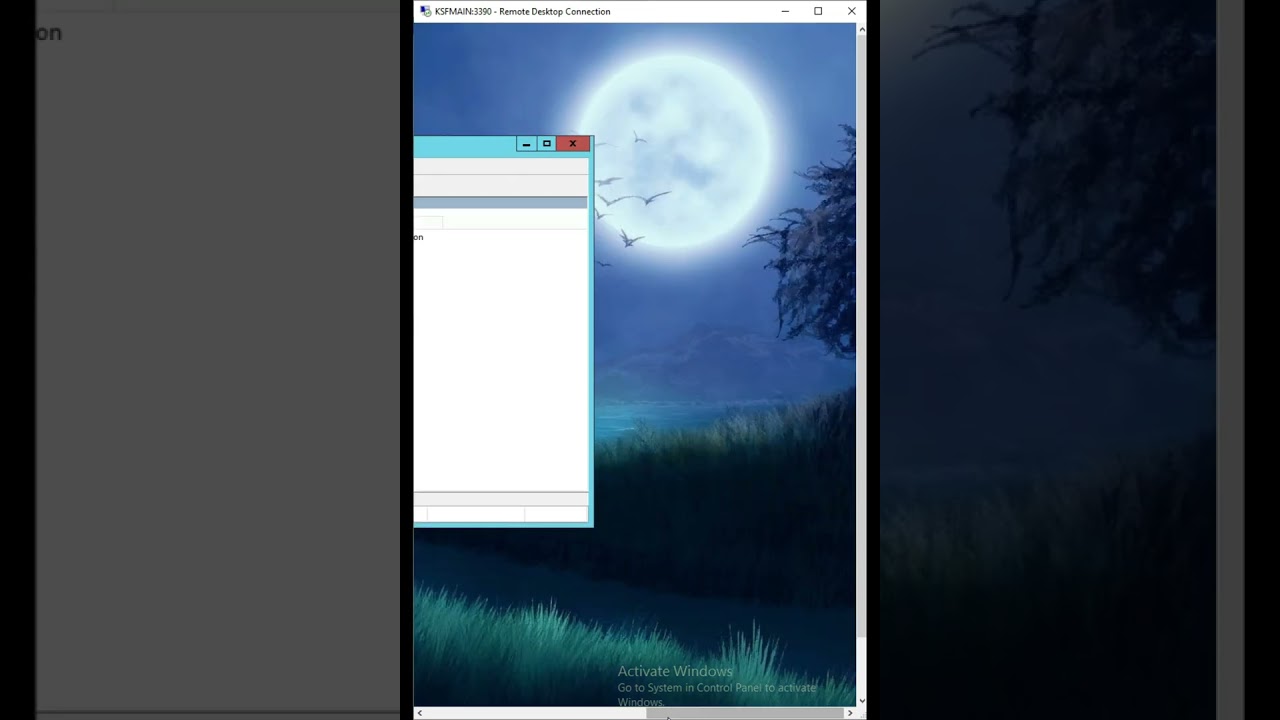Select the gray-blue header bar in the remote app
Image resolution: width=1280 pixels, height=720 pixels.
click(x=500, y=203)
